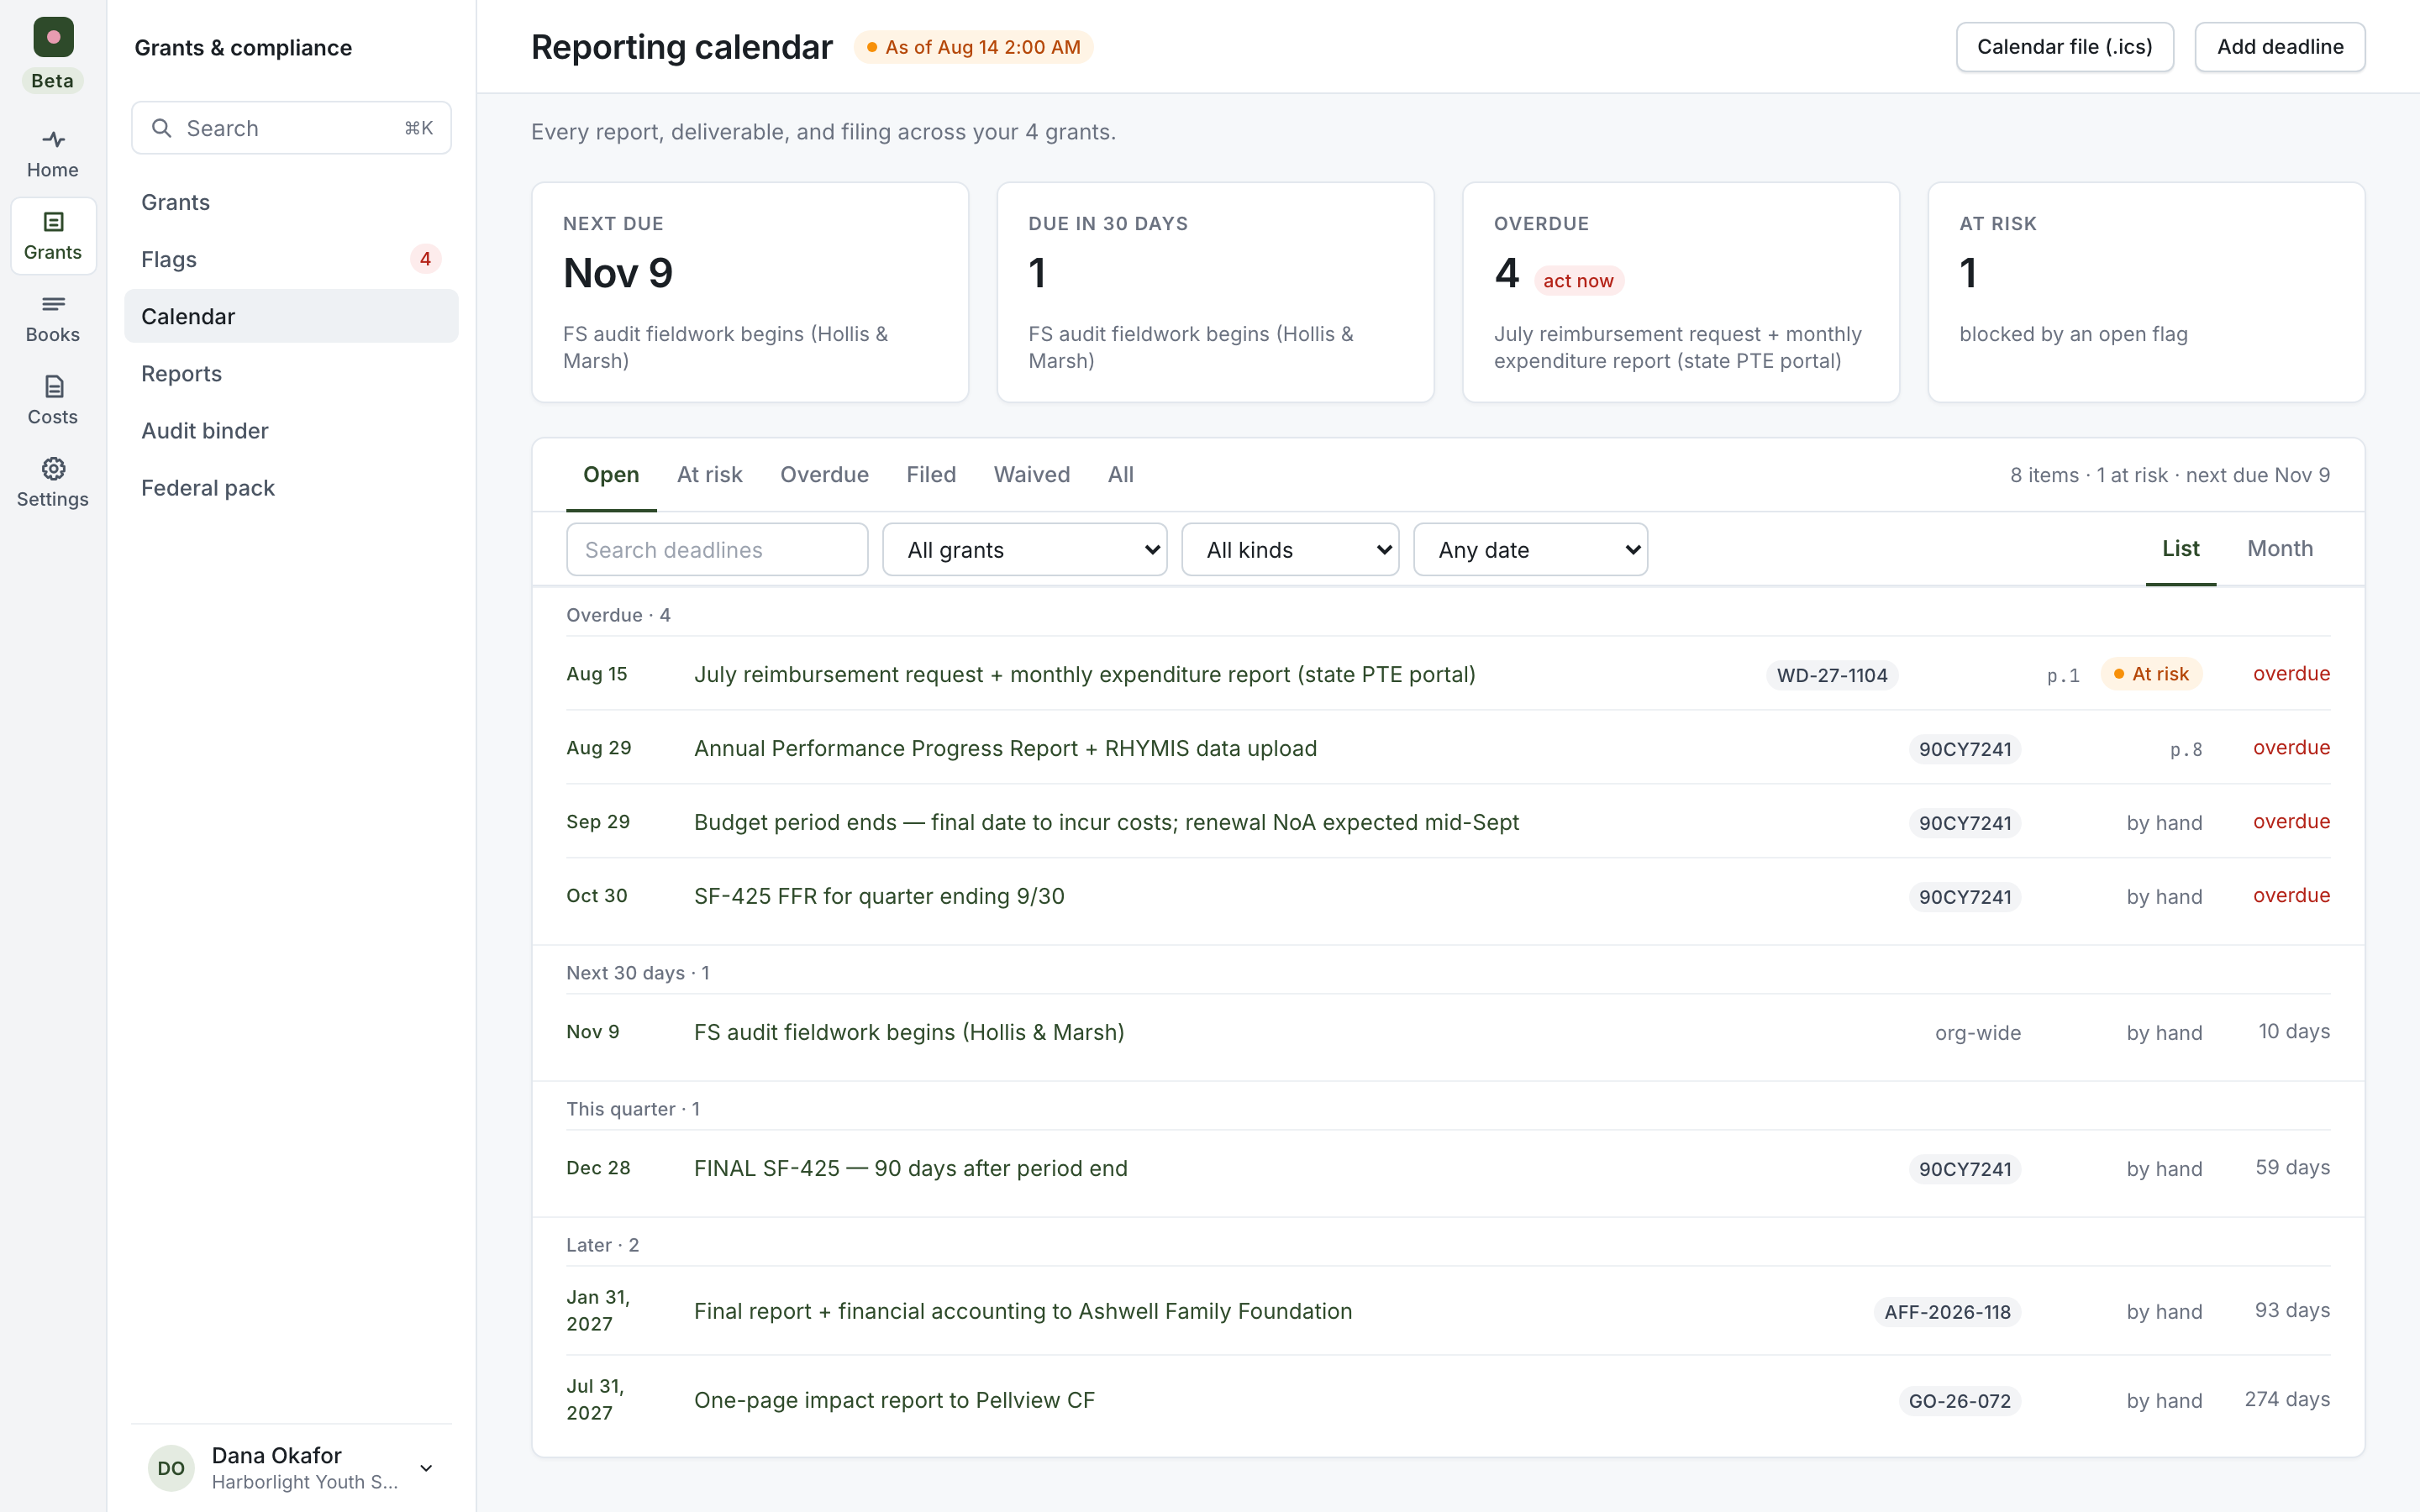Open the Any date filter dropdown
The width and height of the screenshot is (2420, 1512).
1530,549
